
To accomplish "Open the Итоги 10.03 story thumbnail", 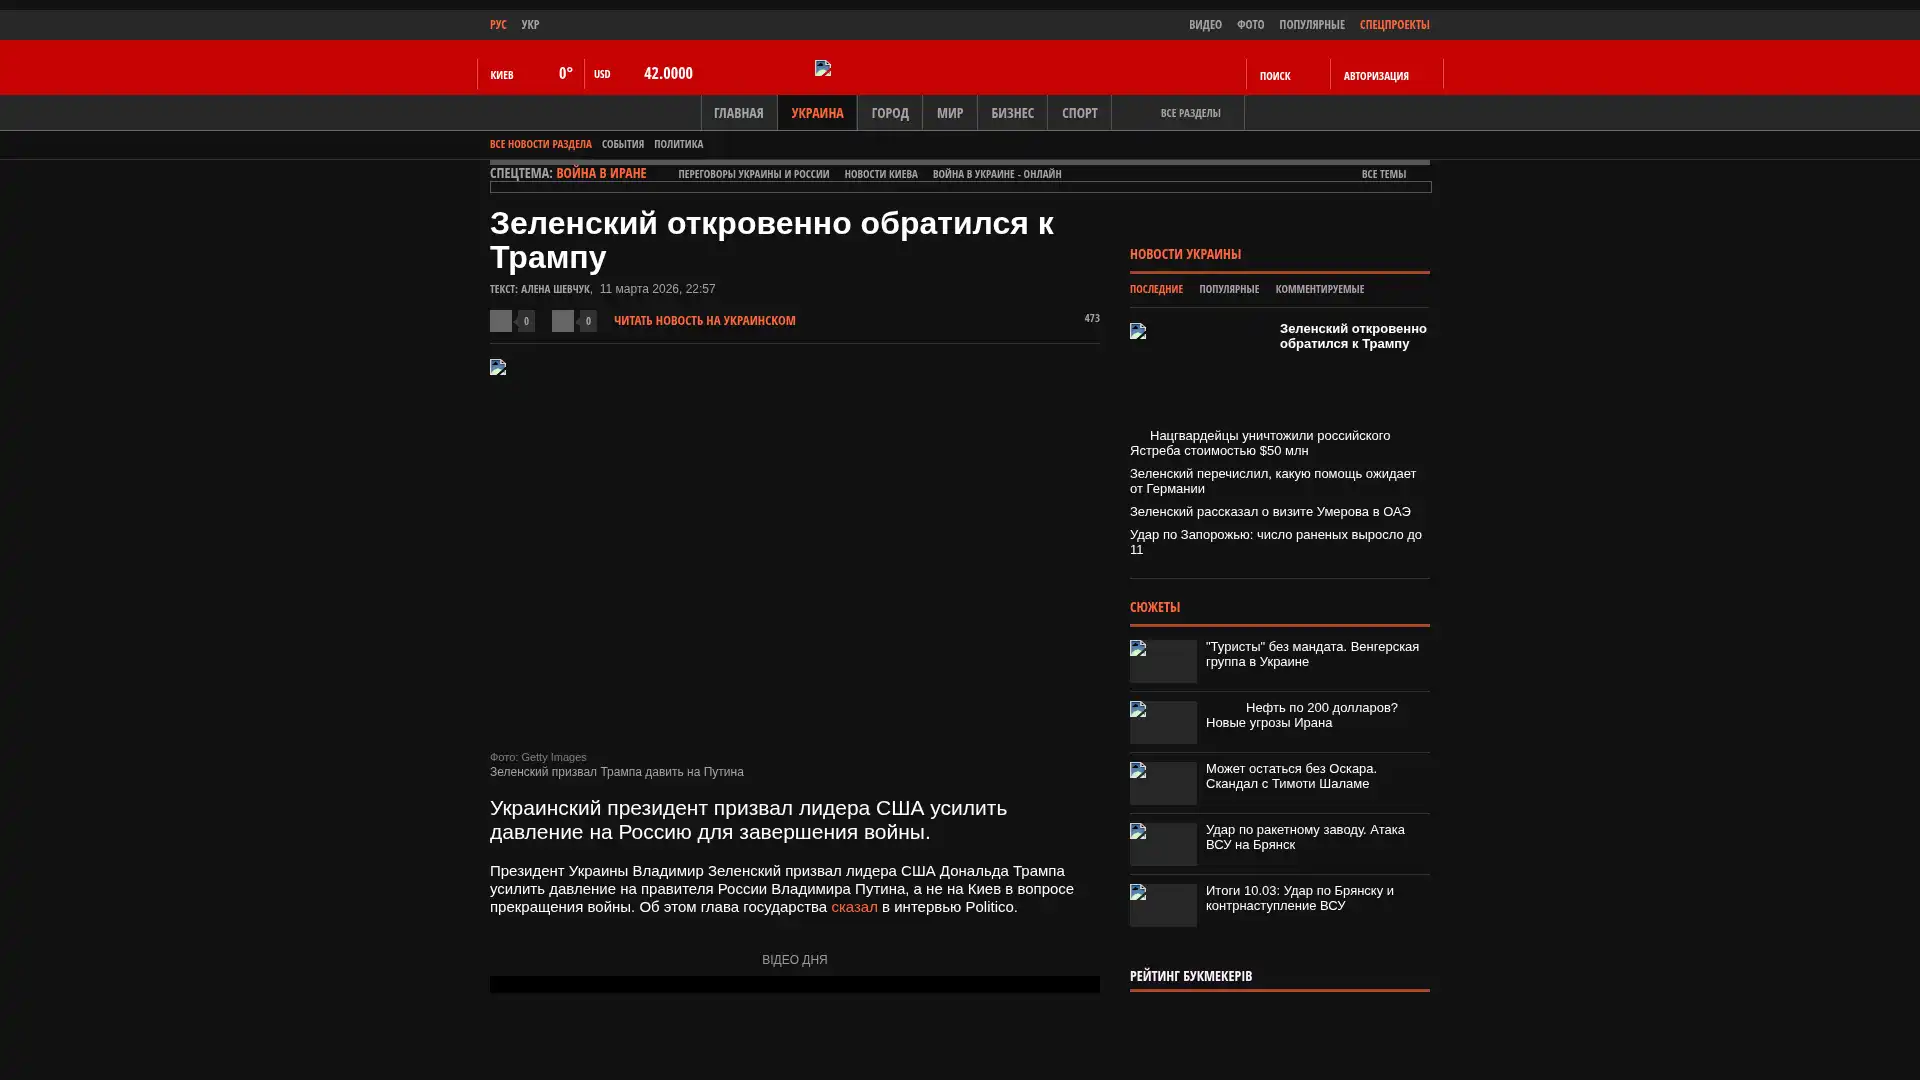I will (x=1163, y=905).
